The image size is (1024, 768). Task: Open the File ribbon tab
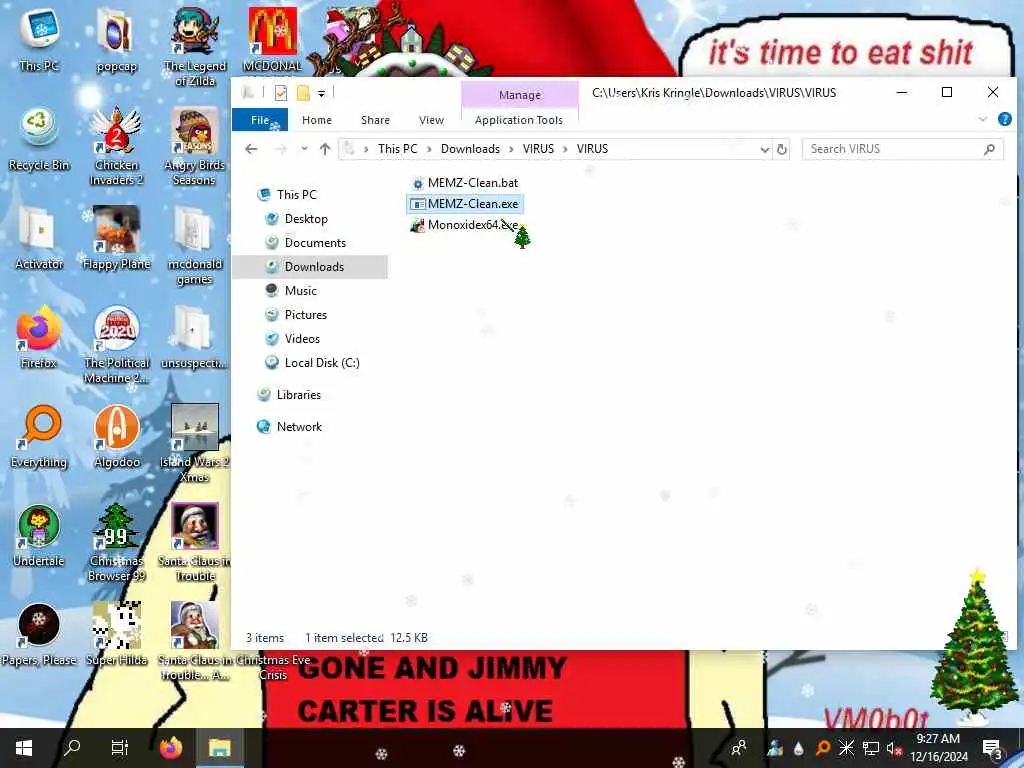pyautogui.click(x=260, y=120)
